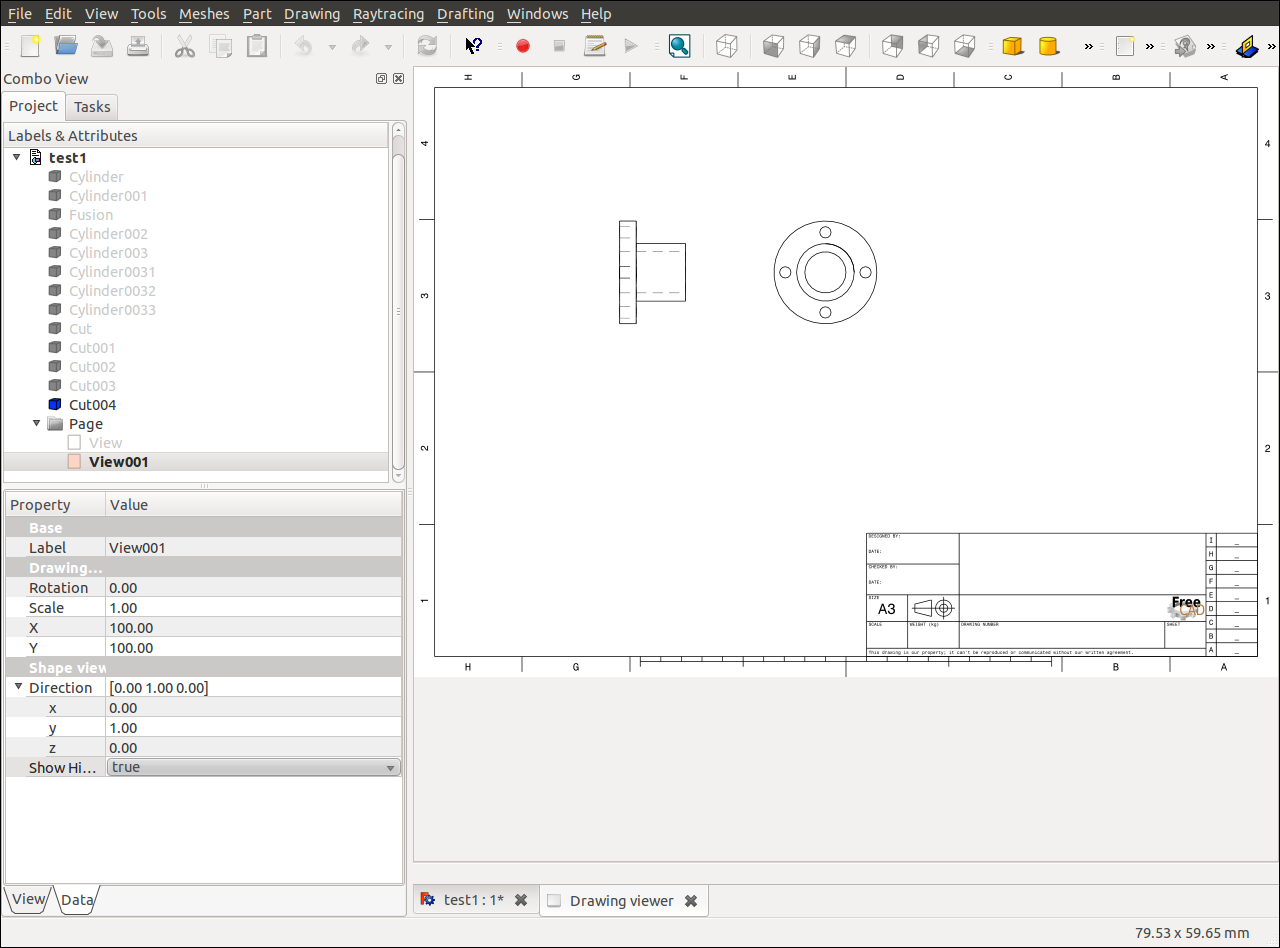
Task: Select the View item under Page
Action: pyautogui.click(x=105, y=443)
